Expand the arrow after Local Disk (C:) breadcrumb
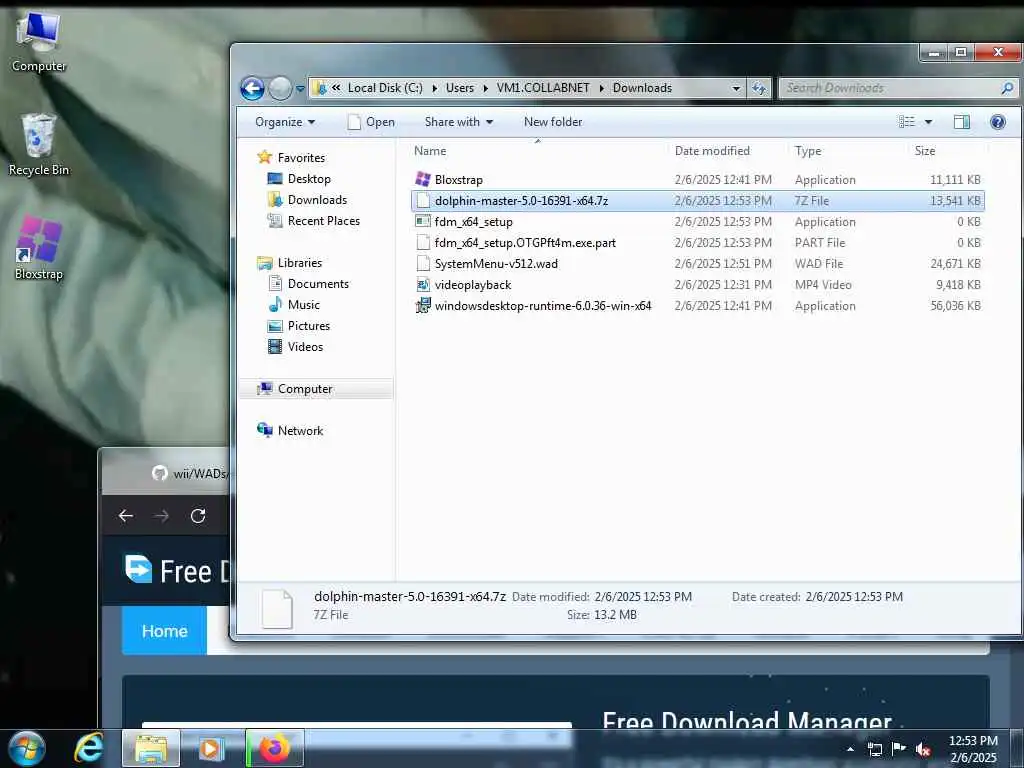Viewport: 1024px width, 768px height. 434,88
